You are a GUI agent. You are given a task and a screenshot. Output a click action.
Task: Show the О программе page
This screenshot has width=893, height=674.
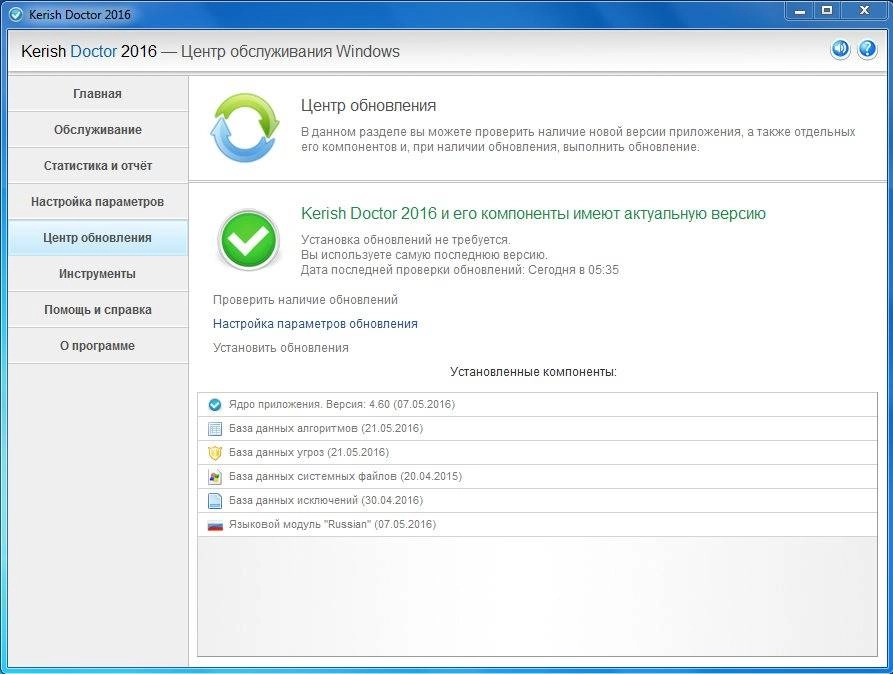(98, 345)
